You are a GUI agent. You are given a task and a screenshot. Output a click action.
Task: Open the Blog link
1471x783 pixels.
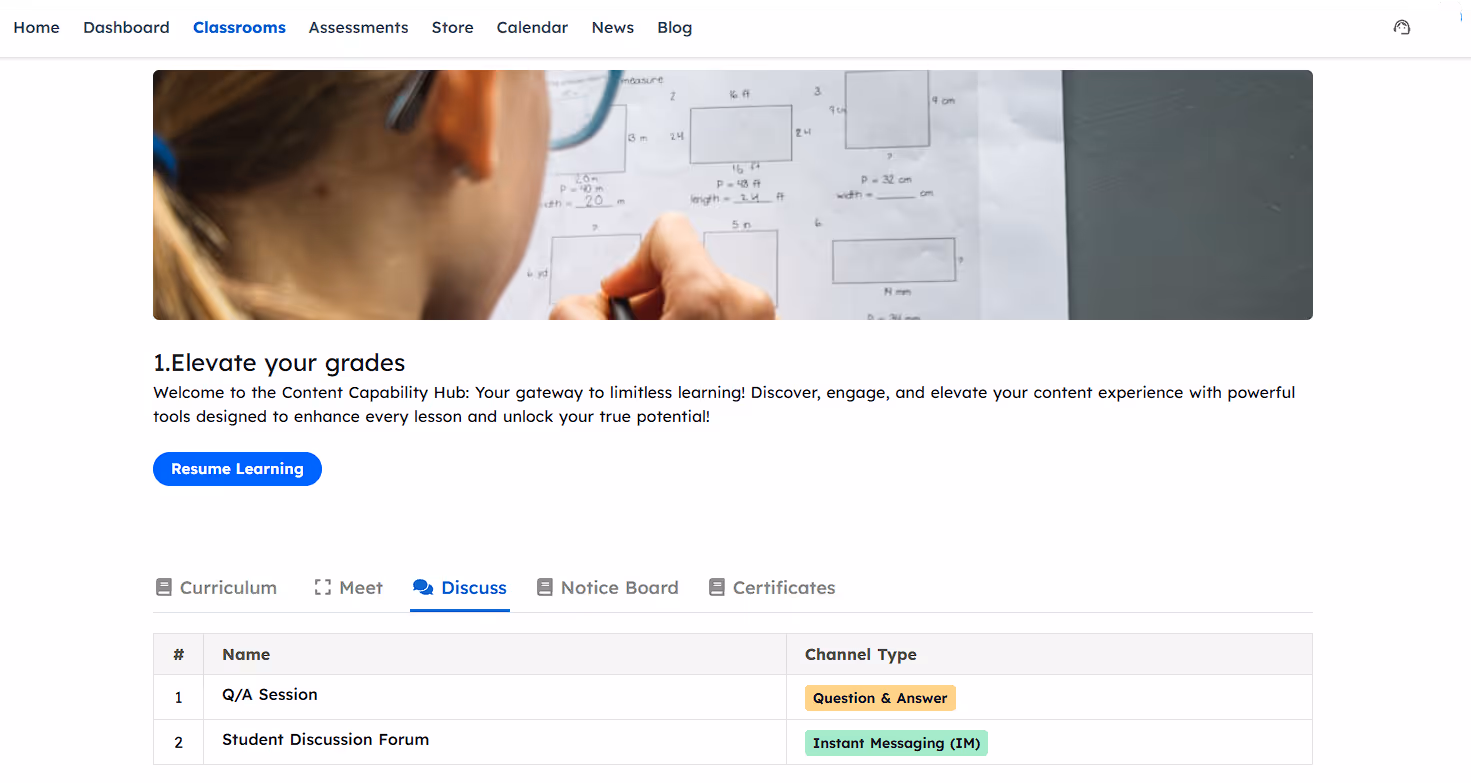pyautogui.click(x=674, y=28)
